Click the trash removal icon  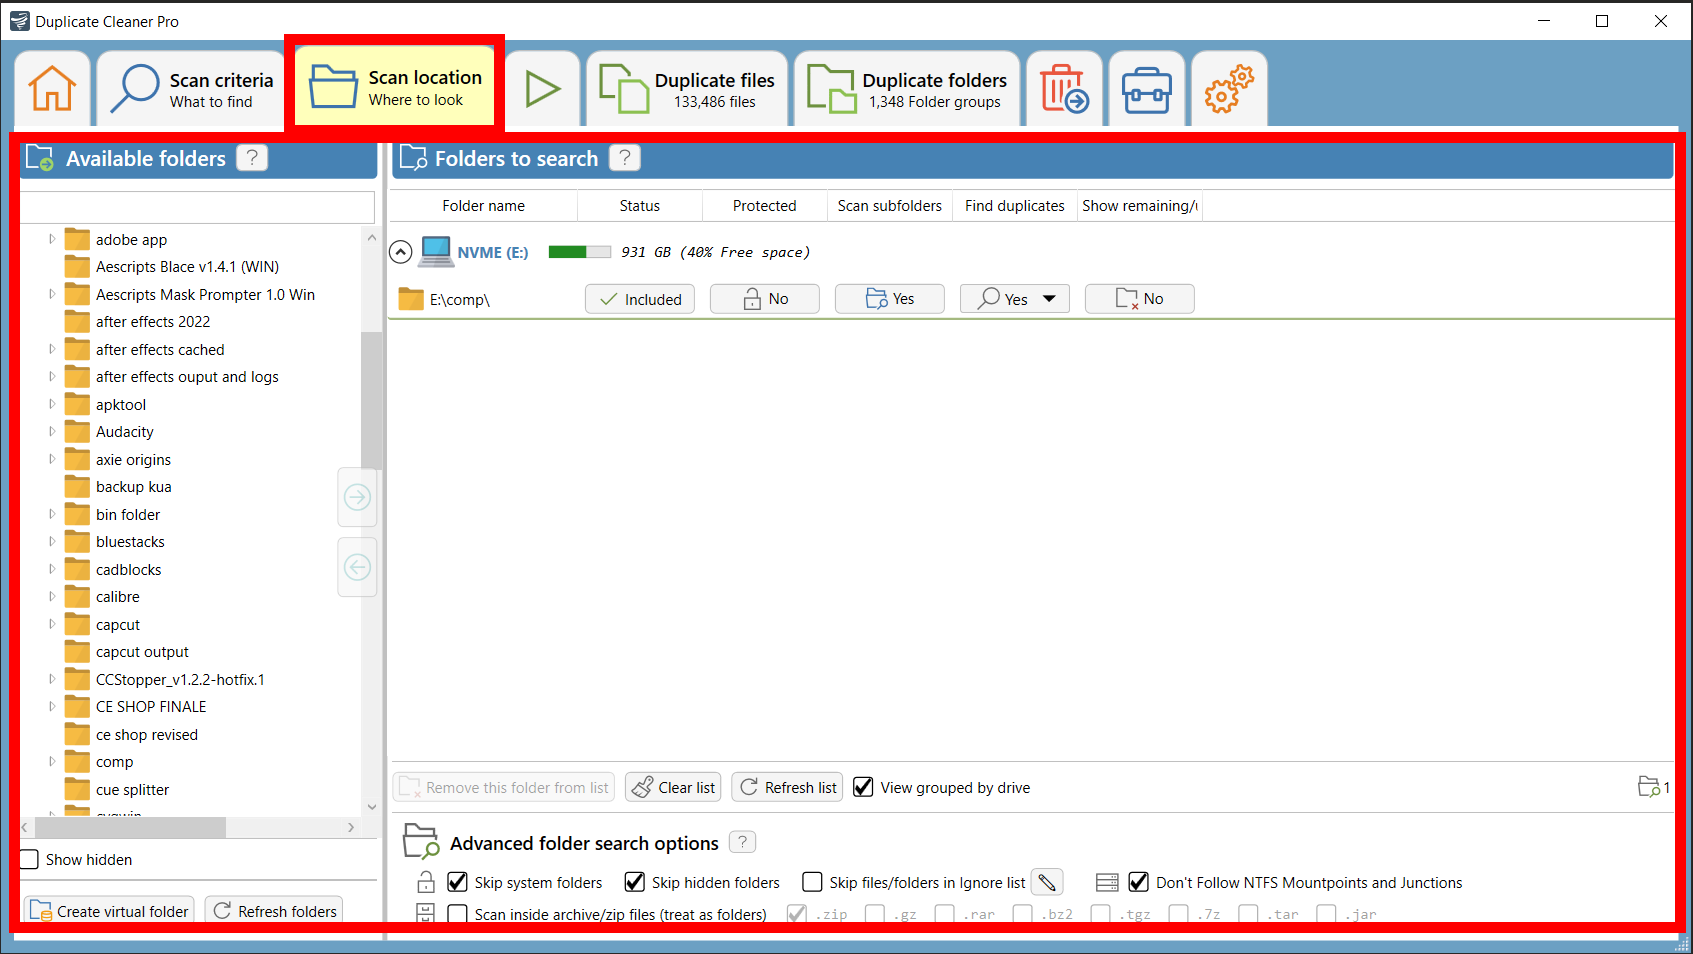coord(1063,88)
